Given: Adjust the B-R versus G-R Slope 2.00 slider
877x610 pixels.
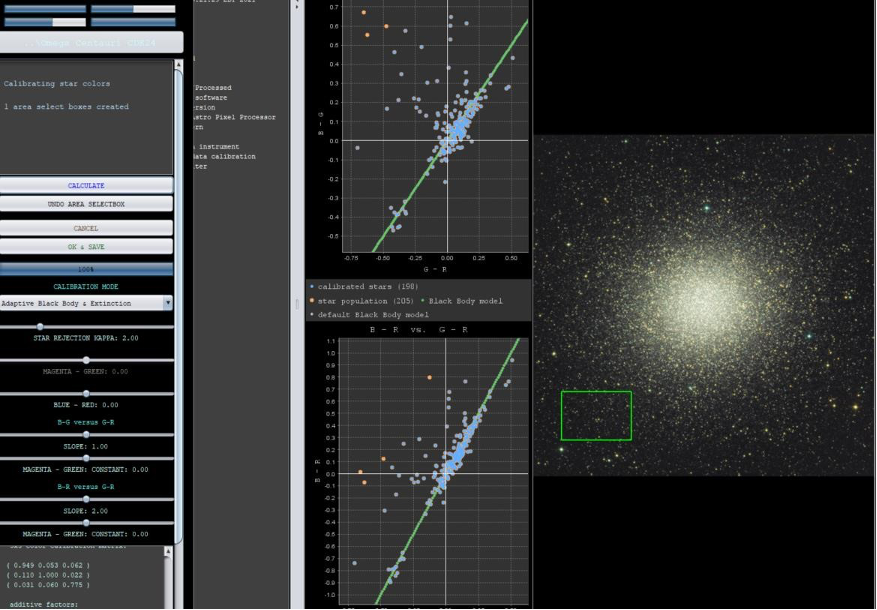Looking at the screenshot, I should [86, 499].
